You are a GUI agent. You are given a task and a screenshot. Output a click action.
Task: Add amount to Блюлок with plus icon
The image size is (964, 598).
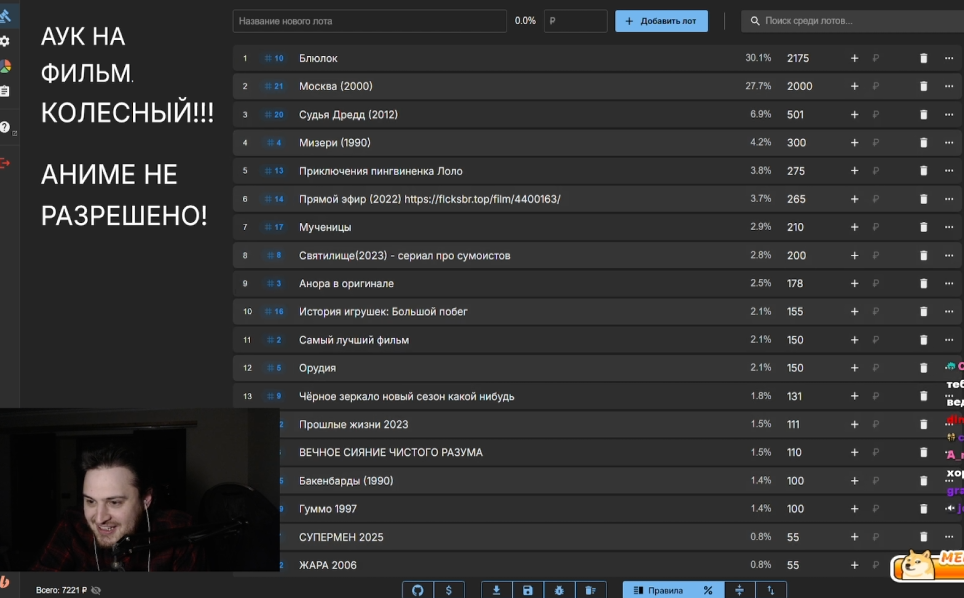coord(854,58)
